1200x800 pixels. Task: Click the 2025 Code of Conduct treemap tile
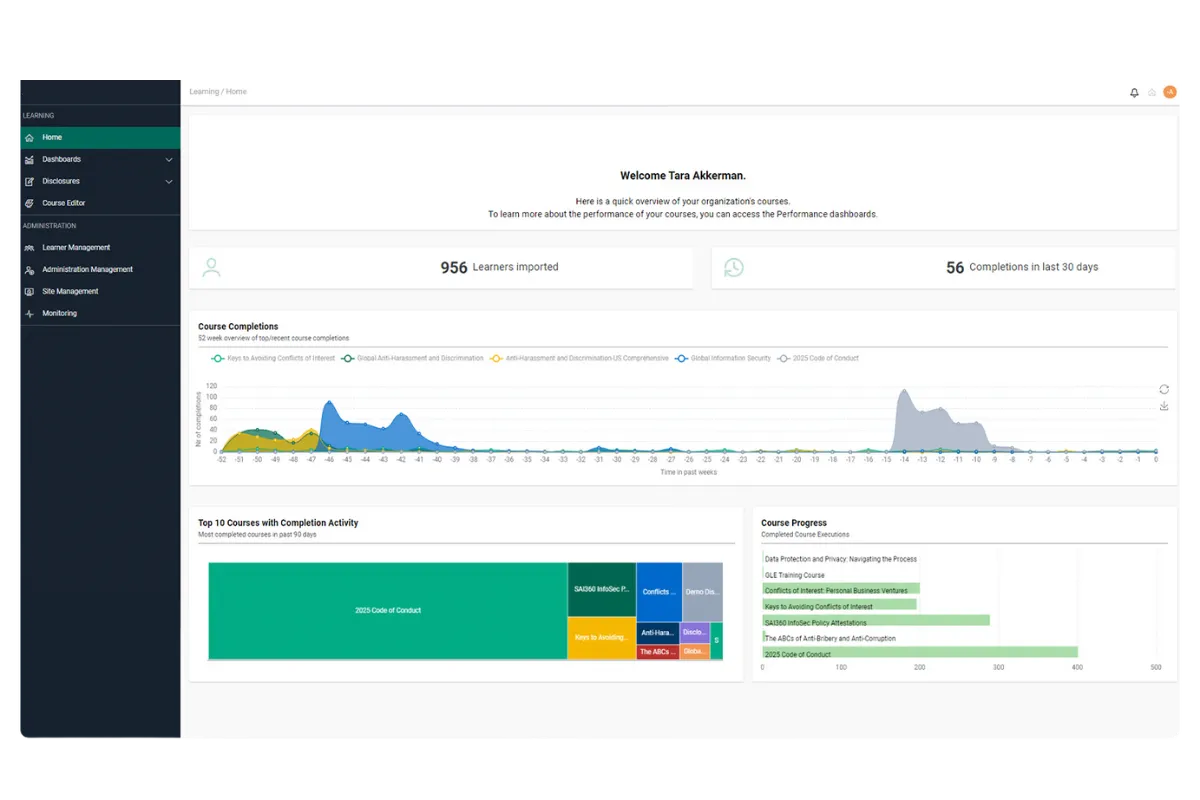tap(388, 610)
